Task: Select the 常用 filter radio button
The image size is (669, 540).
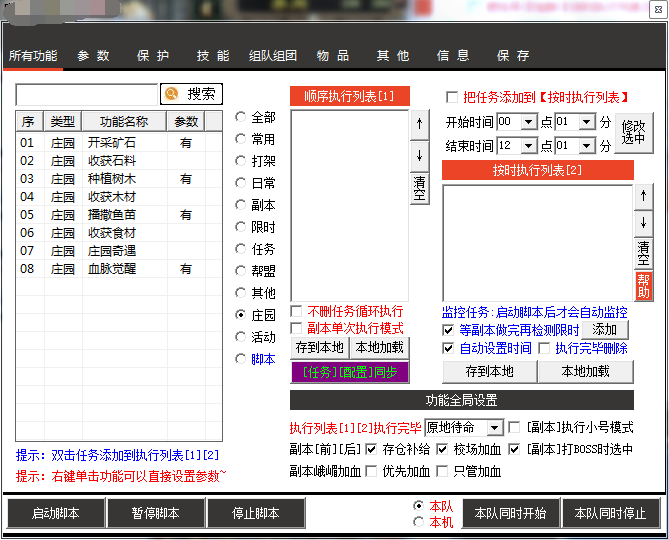Action: [241, 139]
